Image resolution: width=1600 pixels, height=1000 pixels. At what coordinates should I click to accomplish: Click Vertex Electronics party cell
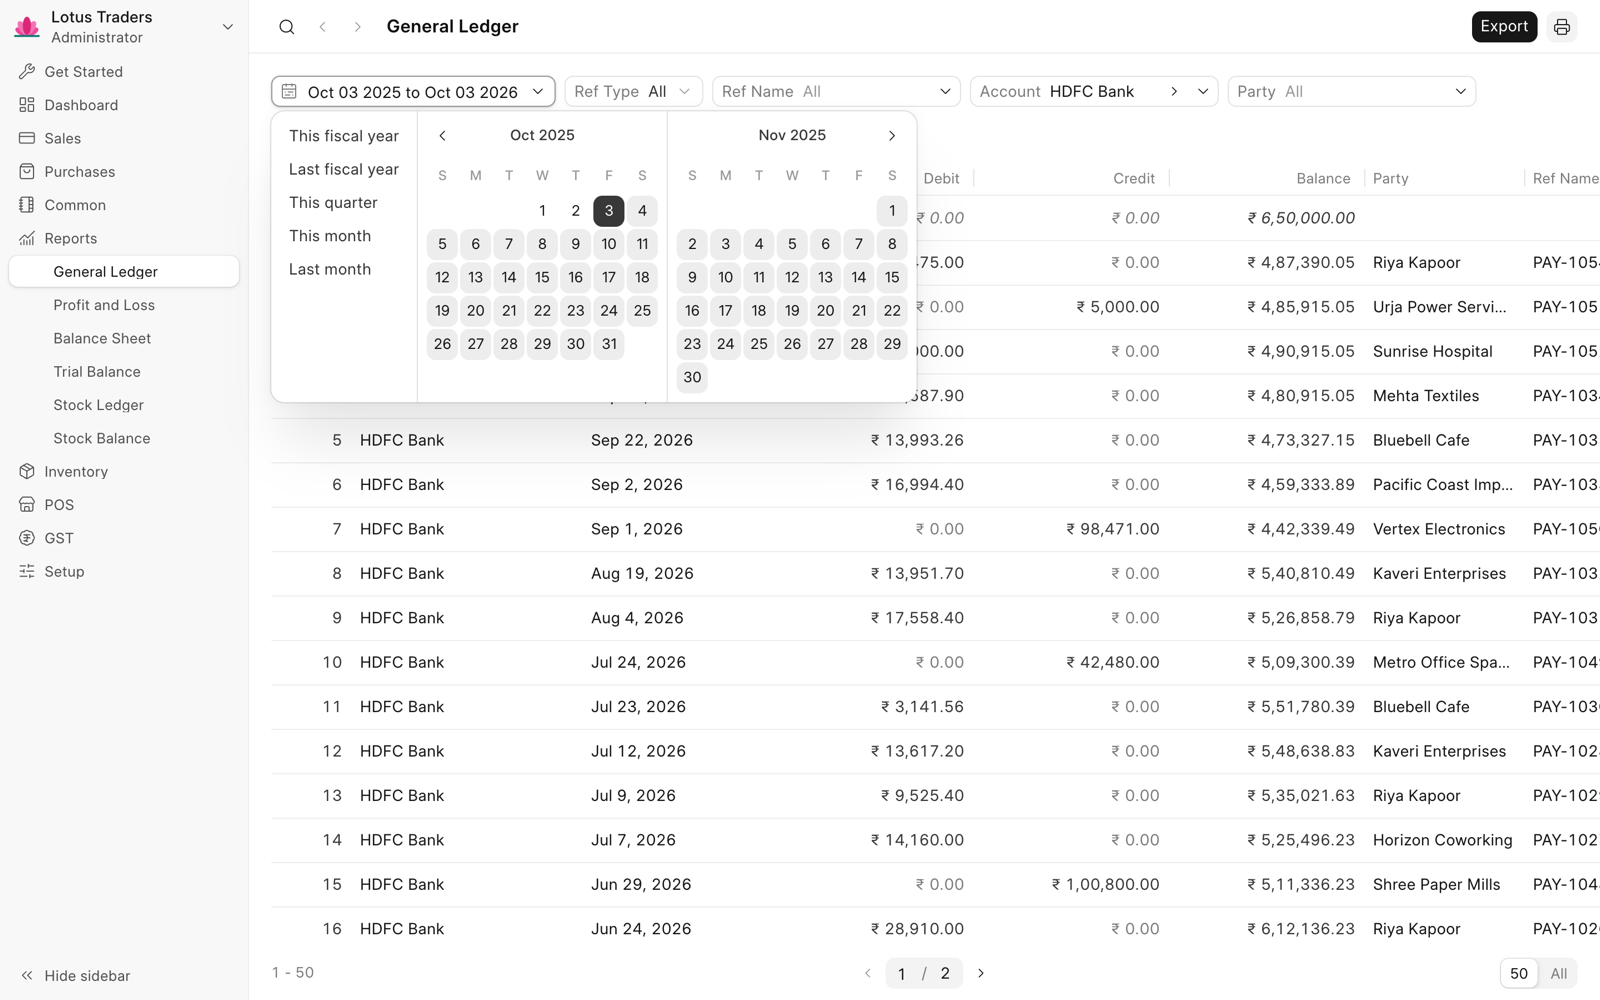pyautogui.click(x=1439, y=529)
